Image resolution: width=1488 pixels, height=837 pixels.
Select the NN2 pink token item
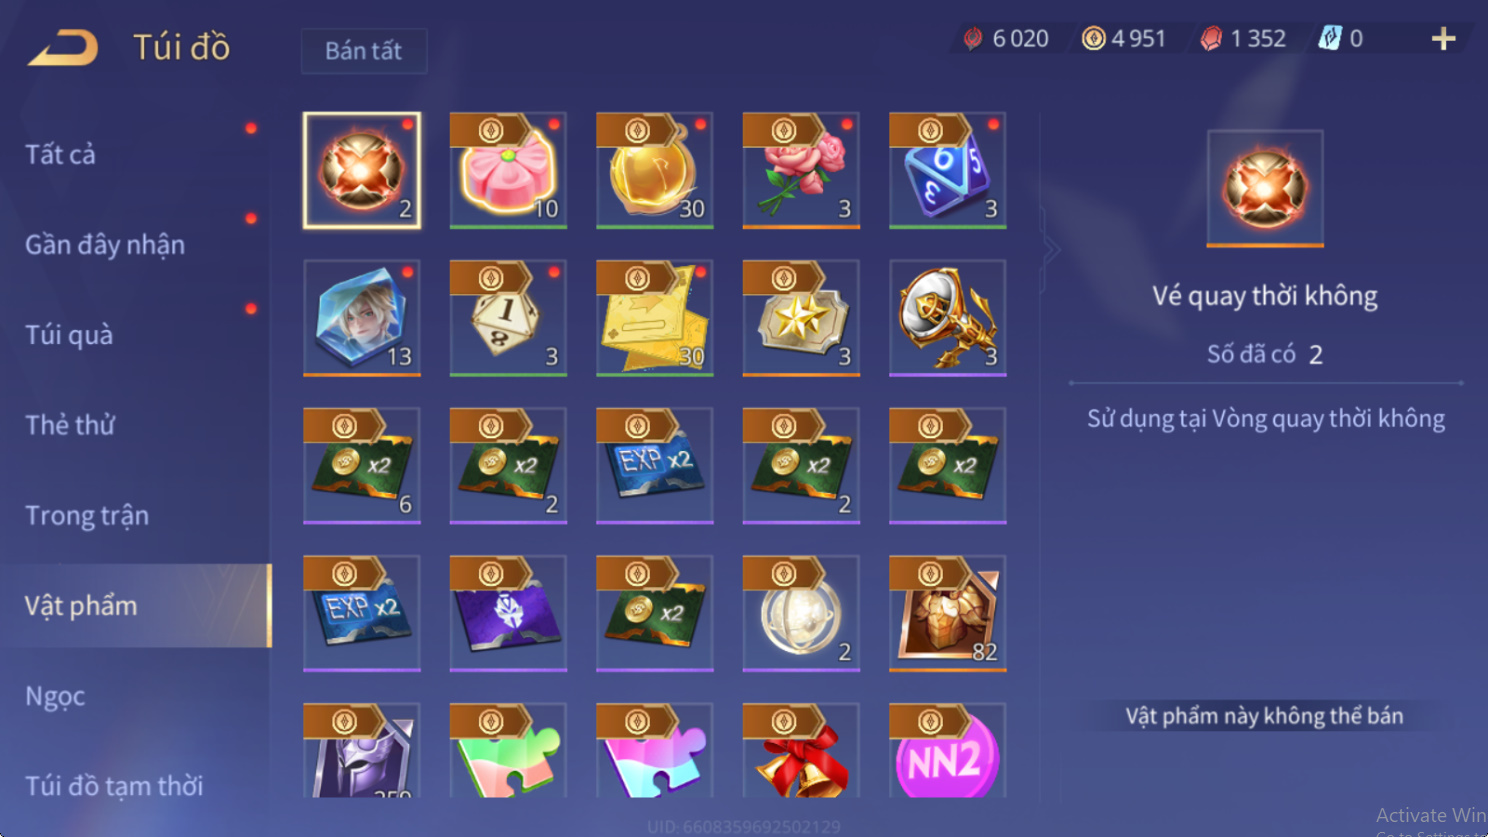coord(947,751)
